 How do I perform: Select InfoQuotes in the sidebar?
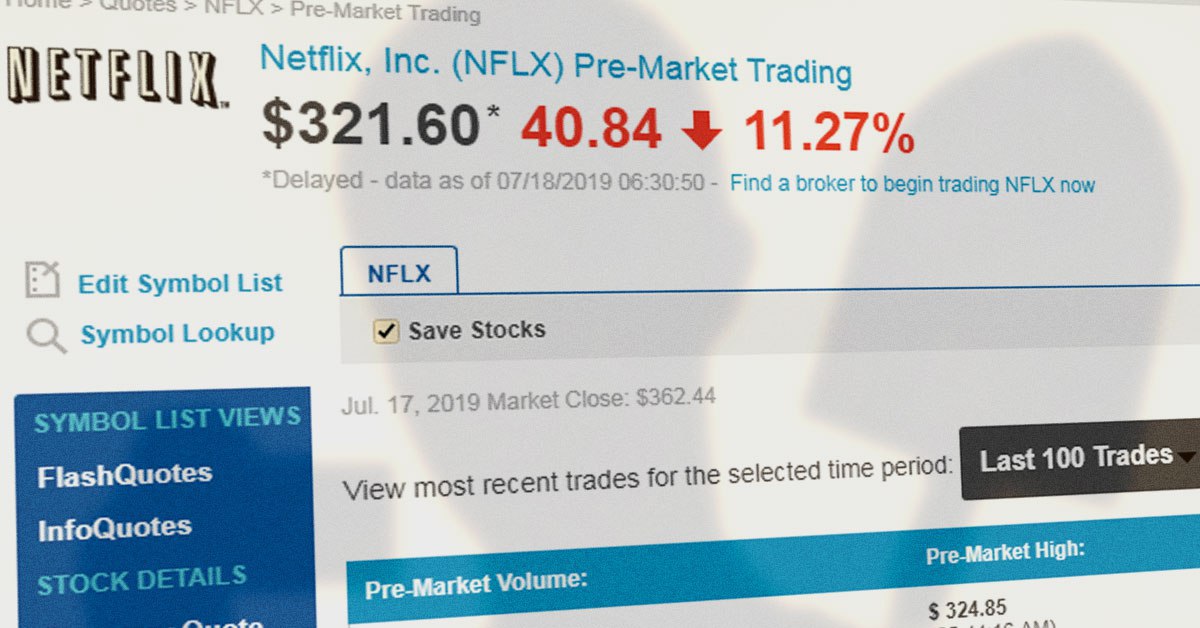(114, 529)
